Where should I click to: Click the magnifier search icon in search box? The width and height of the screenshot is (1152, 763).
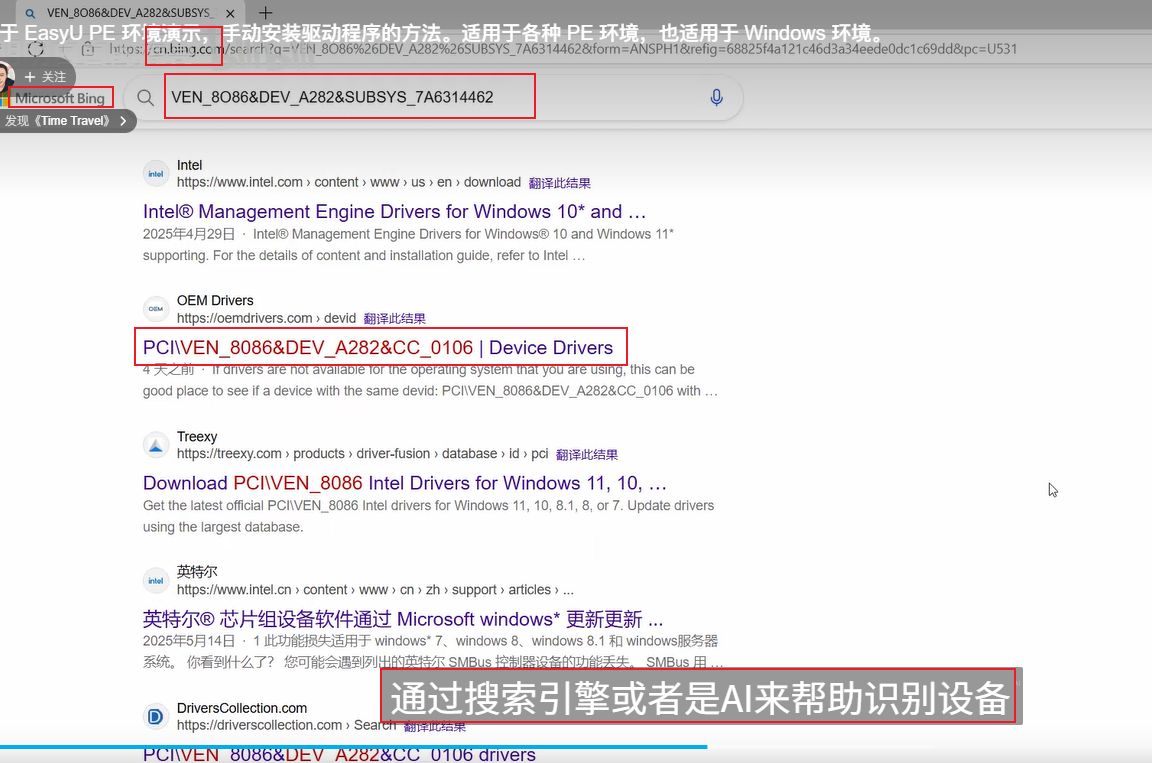coord(145,98)
